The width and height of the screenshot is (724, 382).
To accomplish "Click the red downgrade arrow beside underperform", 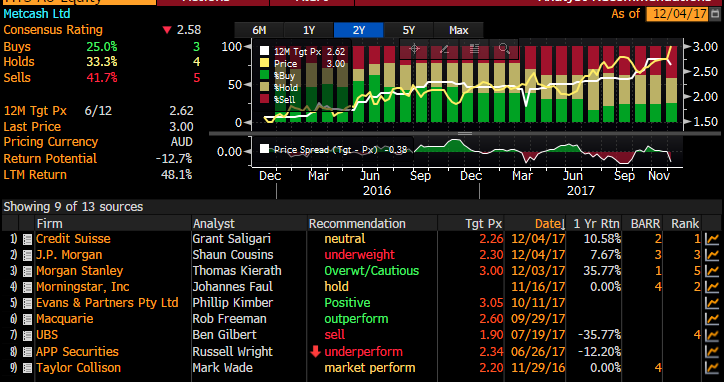I will [315, 352].
